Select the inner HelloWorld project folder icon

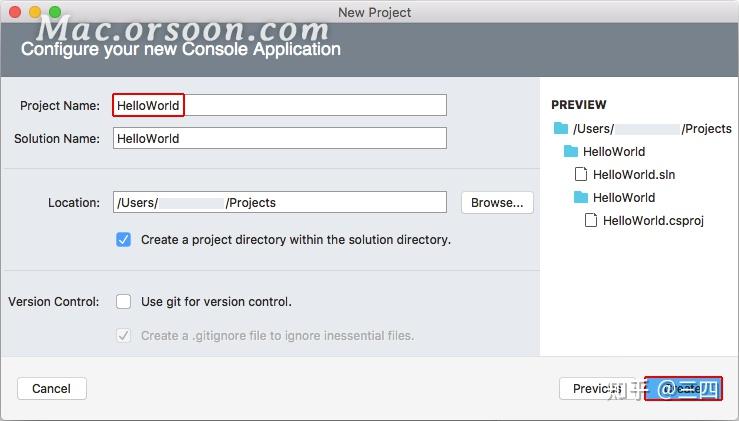581,197
